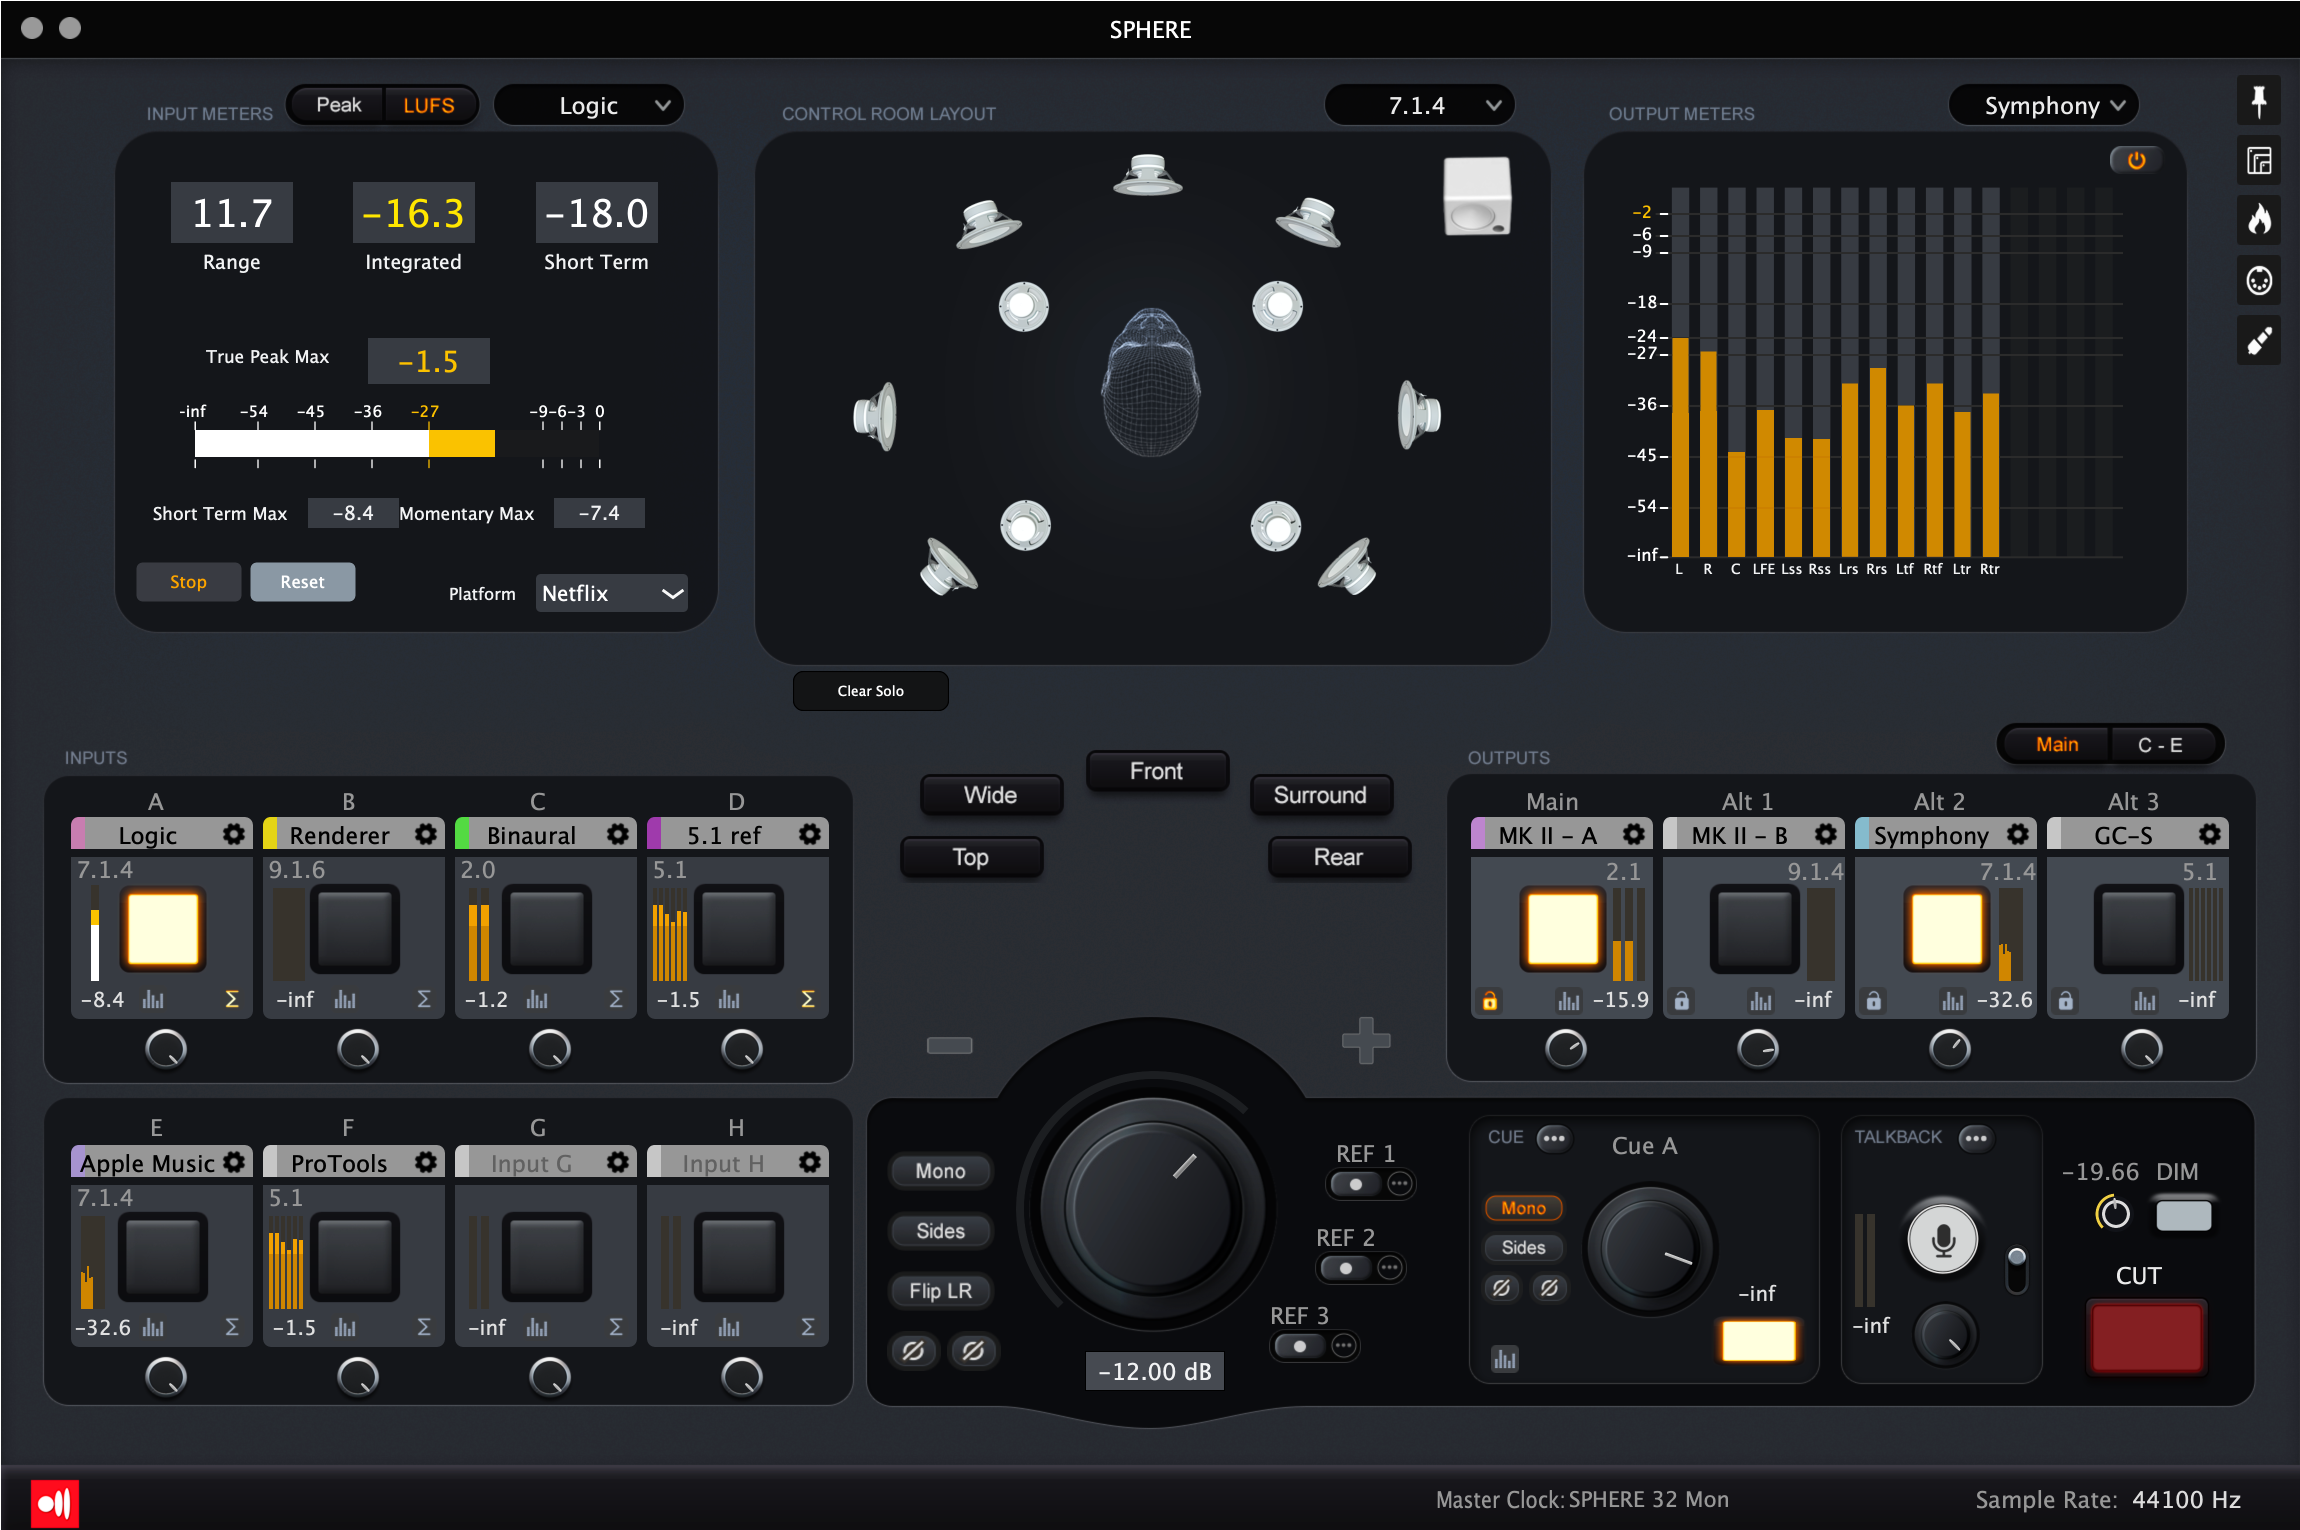Enable the REF 1 toggle switch
Screen dimensions: 2300x1530
[x=1355, y=1184]
